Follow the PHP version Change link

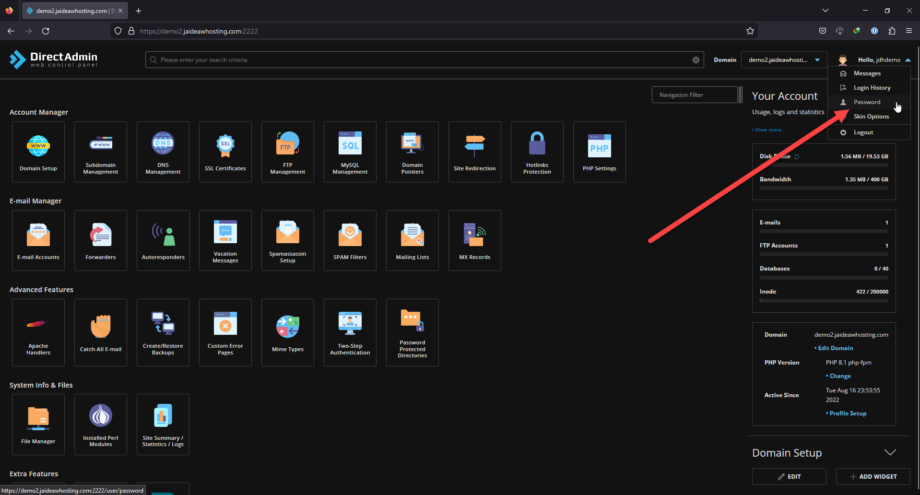click(838, 376)
